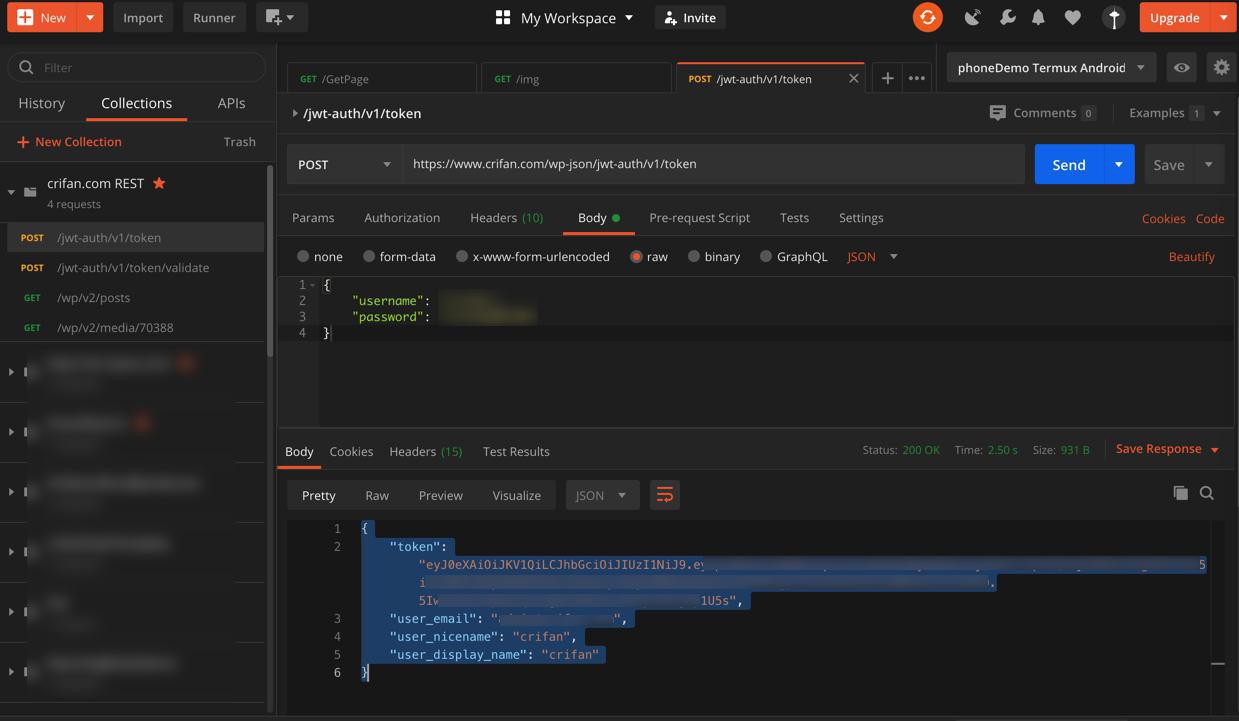The height and width of the screenshot is (721, 1239).
Task: Expand the /jwt-auth/v1/token request title
Action: [295, 113]
